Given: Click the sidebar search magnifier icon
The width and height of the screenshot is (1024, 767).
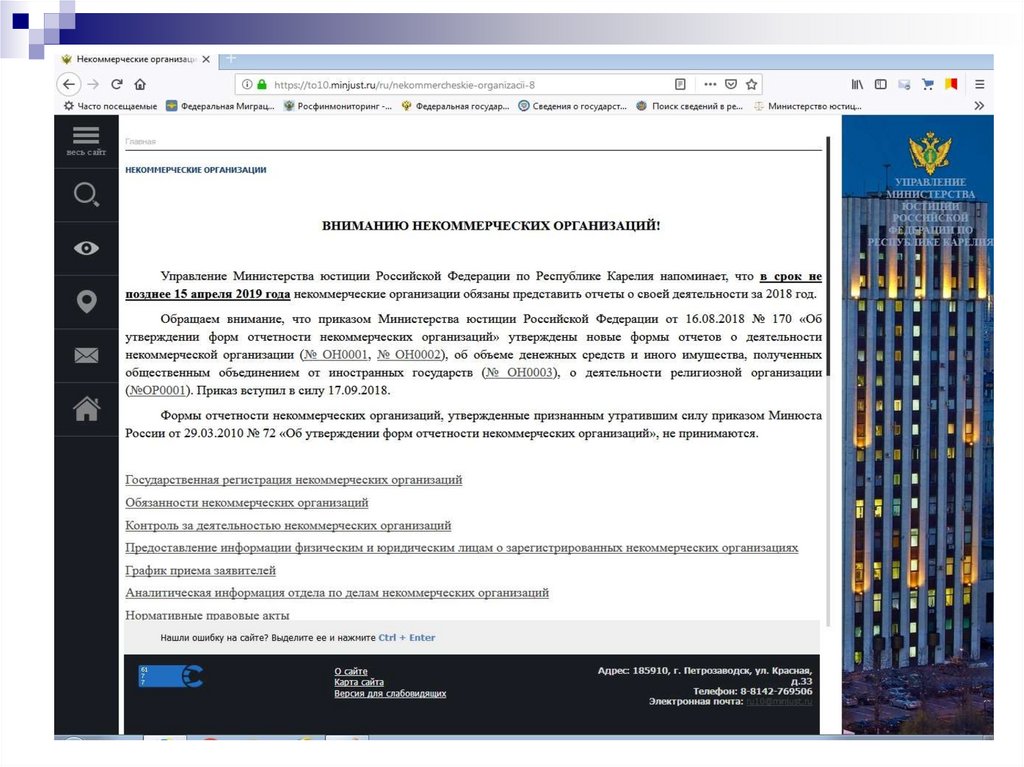Looking at the screenshot, I should tap(86, 195).
